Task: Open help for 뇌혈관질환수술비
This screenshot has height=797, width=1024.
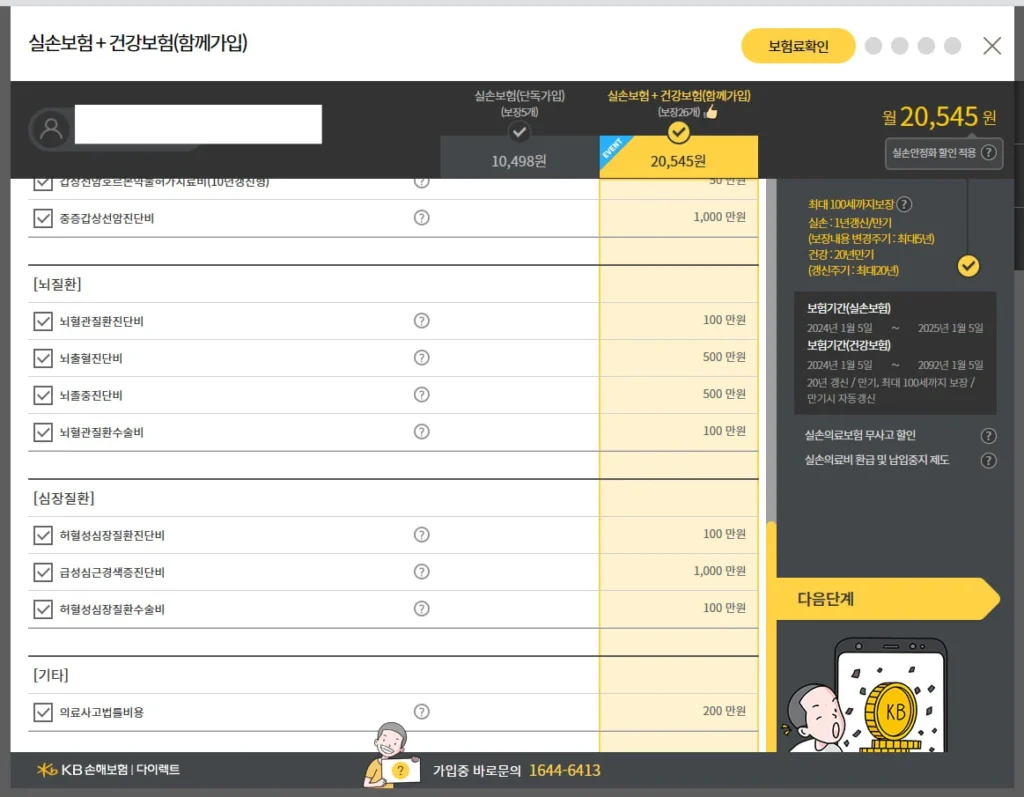Action: click(421, 432)
